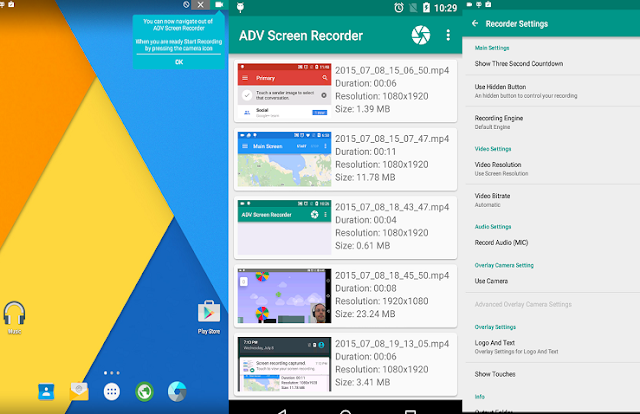Image resolution: width=640 pixels, height=414 pixels.
Task: Tap the battery charging status icon
Action: 427,7
